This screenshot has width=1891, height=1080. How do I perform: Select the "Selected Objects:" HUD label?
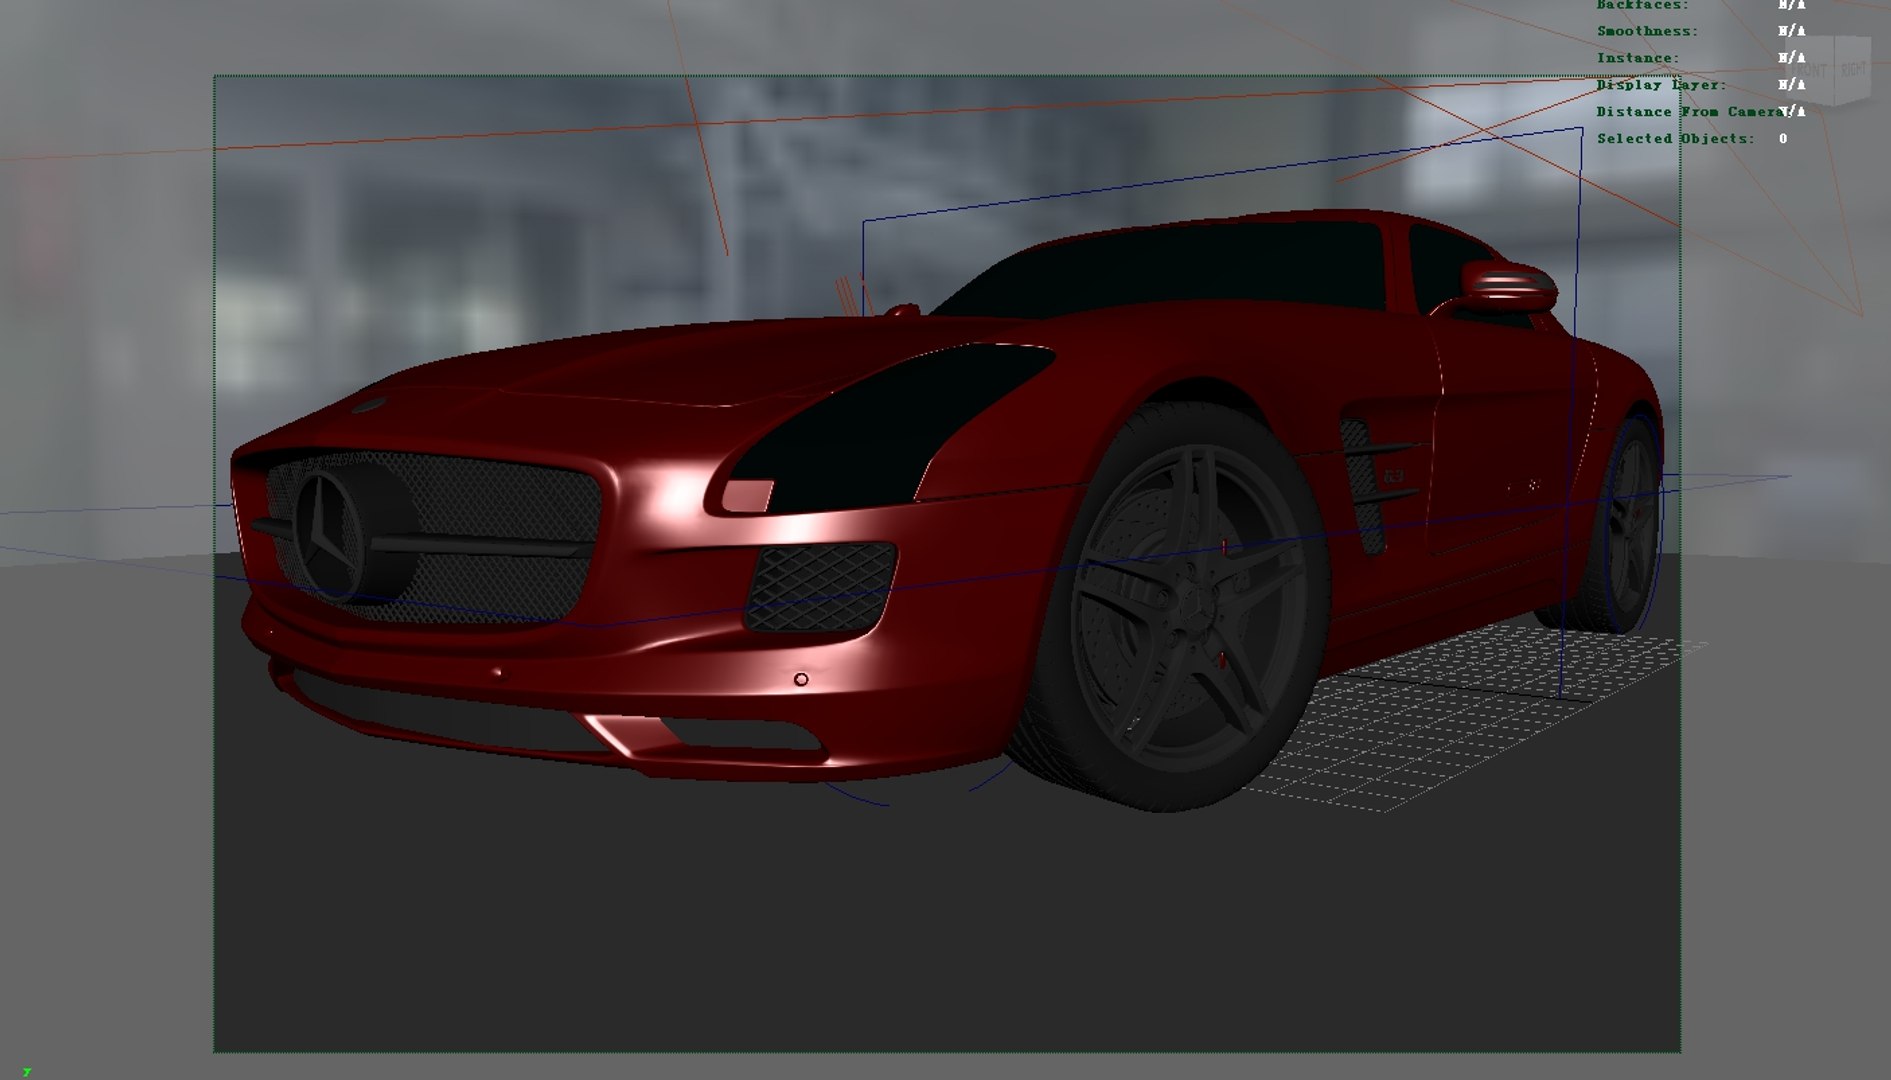click(x=1675, y=139)
